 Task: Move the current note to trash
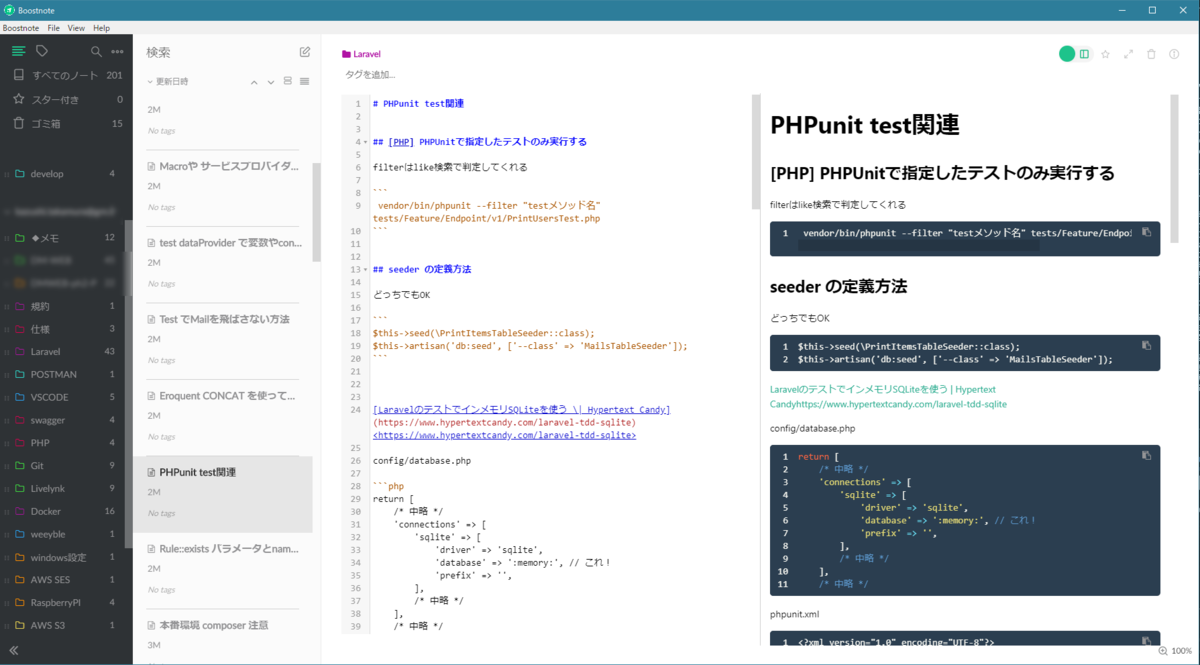[1151, 54]
